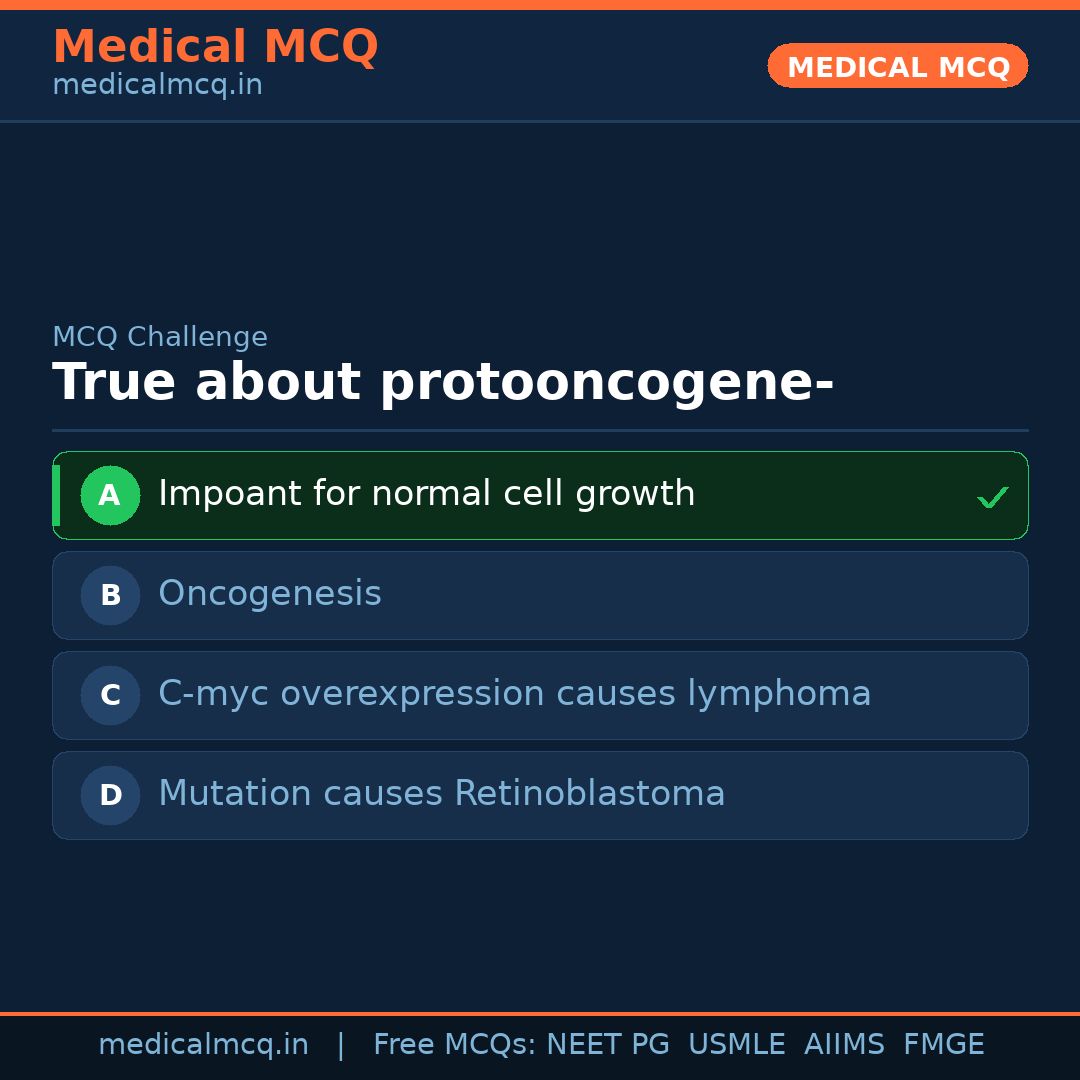
Task: Select USMLE in the footer
Action: point(736,1045)
